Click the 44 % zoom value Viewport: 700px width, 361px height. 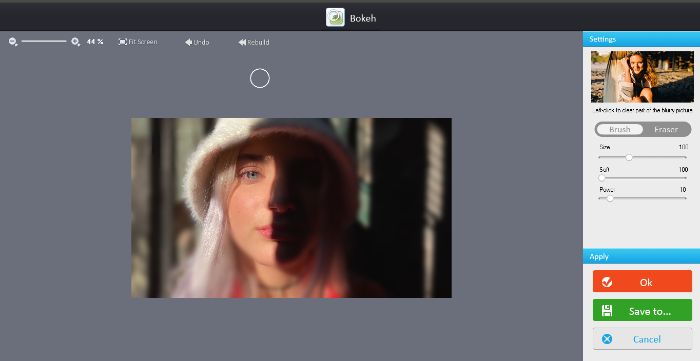point(95,41)
